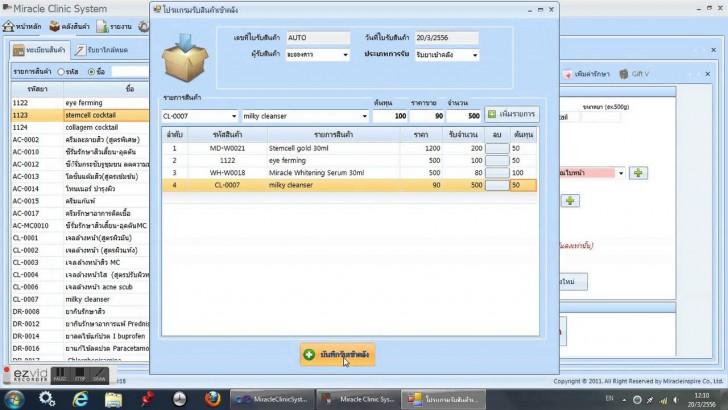Select WH-W0018 product code cell
Viewport: 728px width, 410px height.
[x=227, y=173]
